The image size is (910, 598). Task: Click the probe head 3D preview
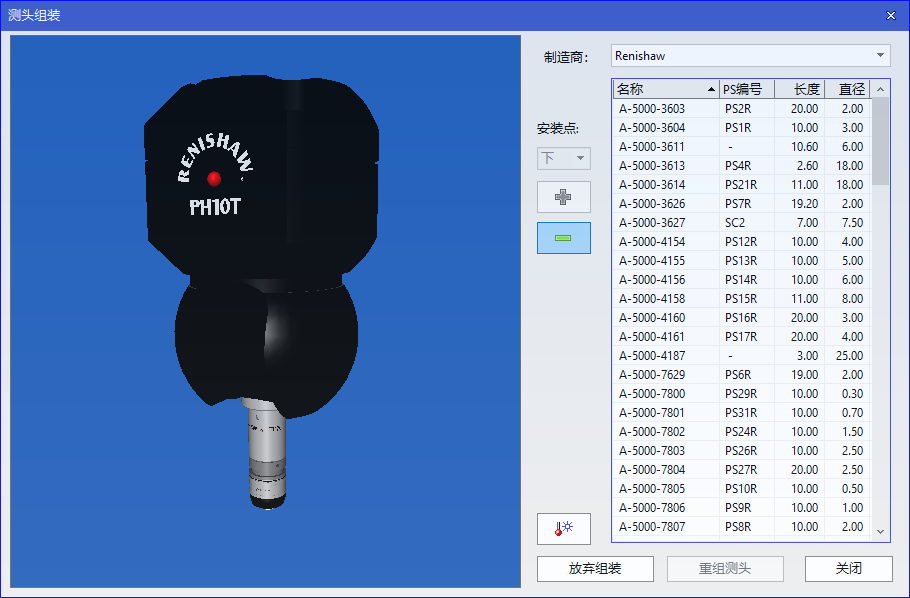click(x=265, y=311)
